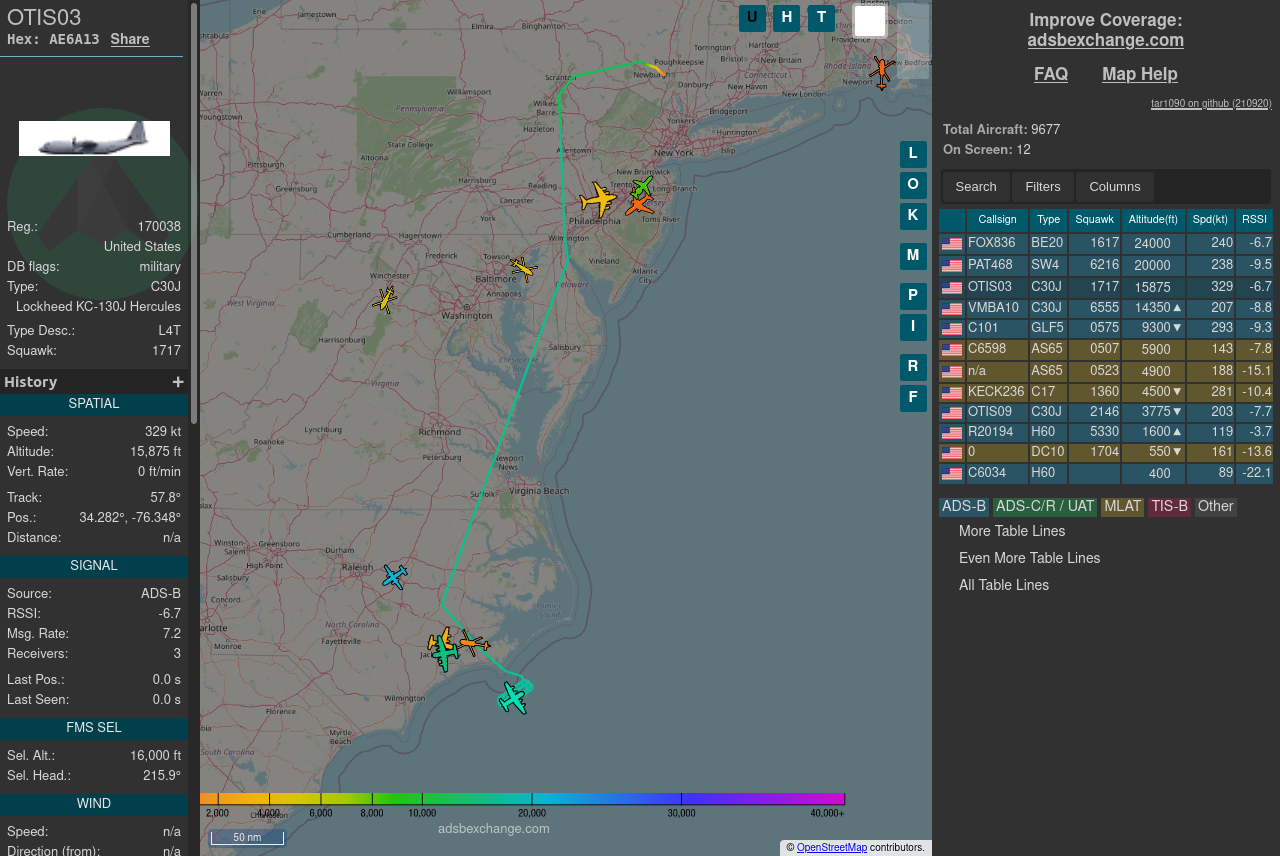Click All Table Lines
This screenshot has width=1280, height=856.
click(x=1004, y=585)
